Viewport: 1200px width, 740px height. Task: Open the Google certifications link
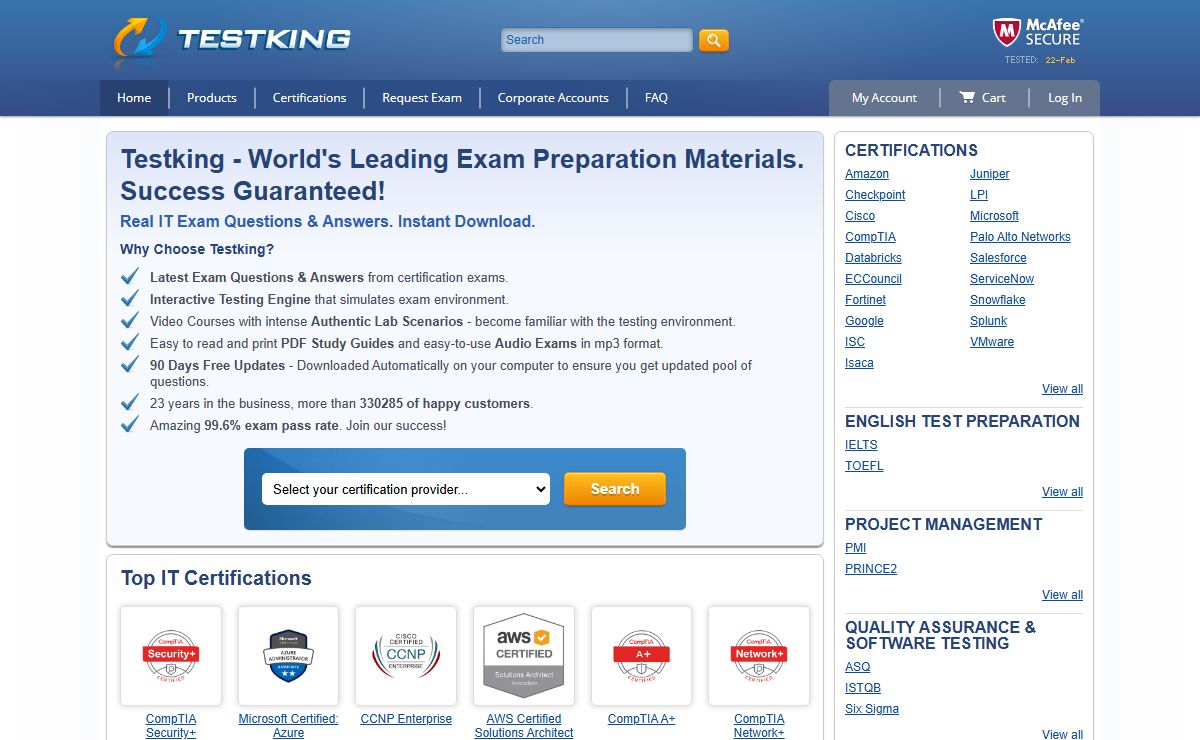coord(864,321)
